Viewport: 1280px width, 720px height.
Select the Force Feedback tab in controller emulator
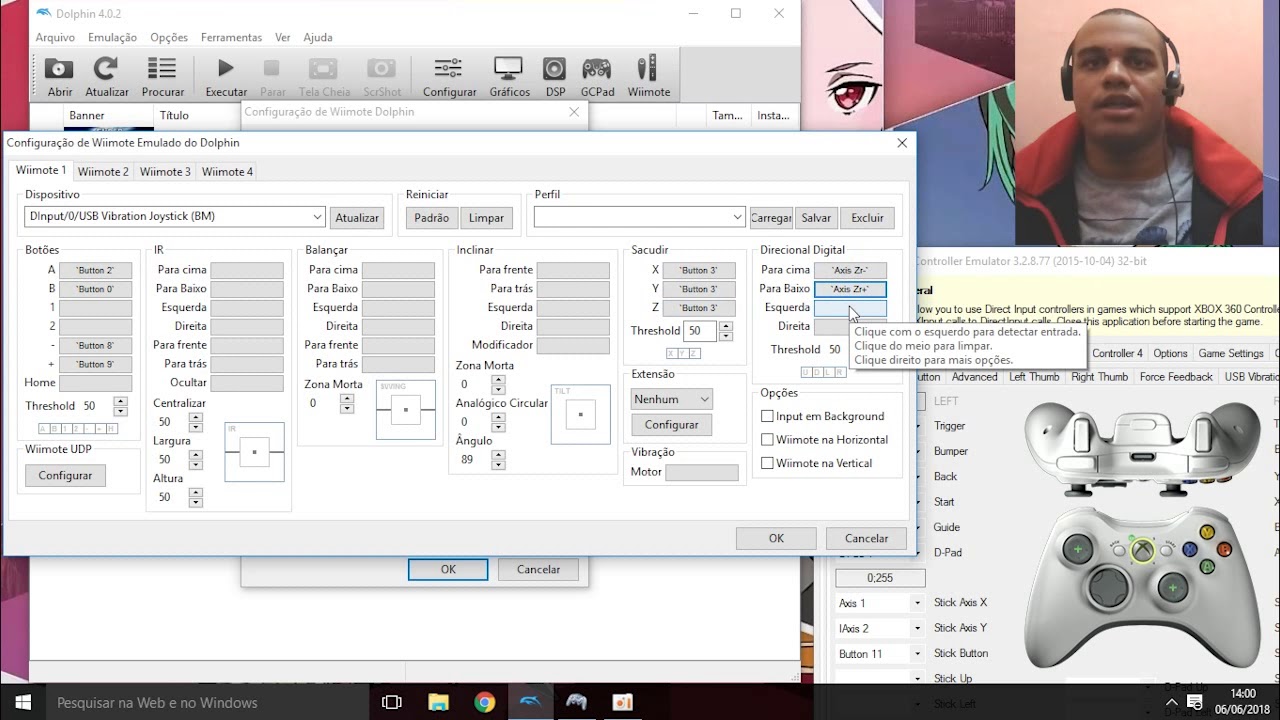(1176, 377)
